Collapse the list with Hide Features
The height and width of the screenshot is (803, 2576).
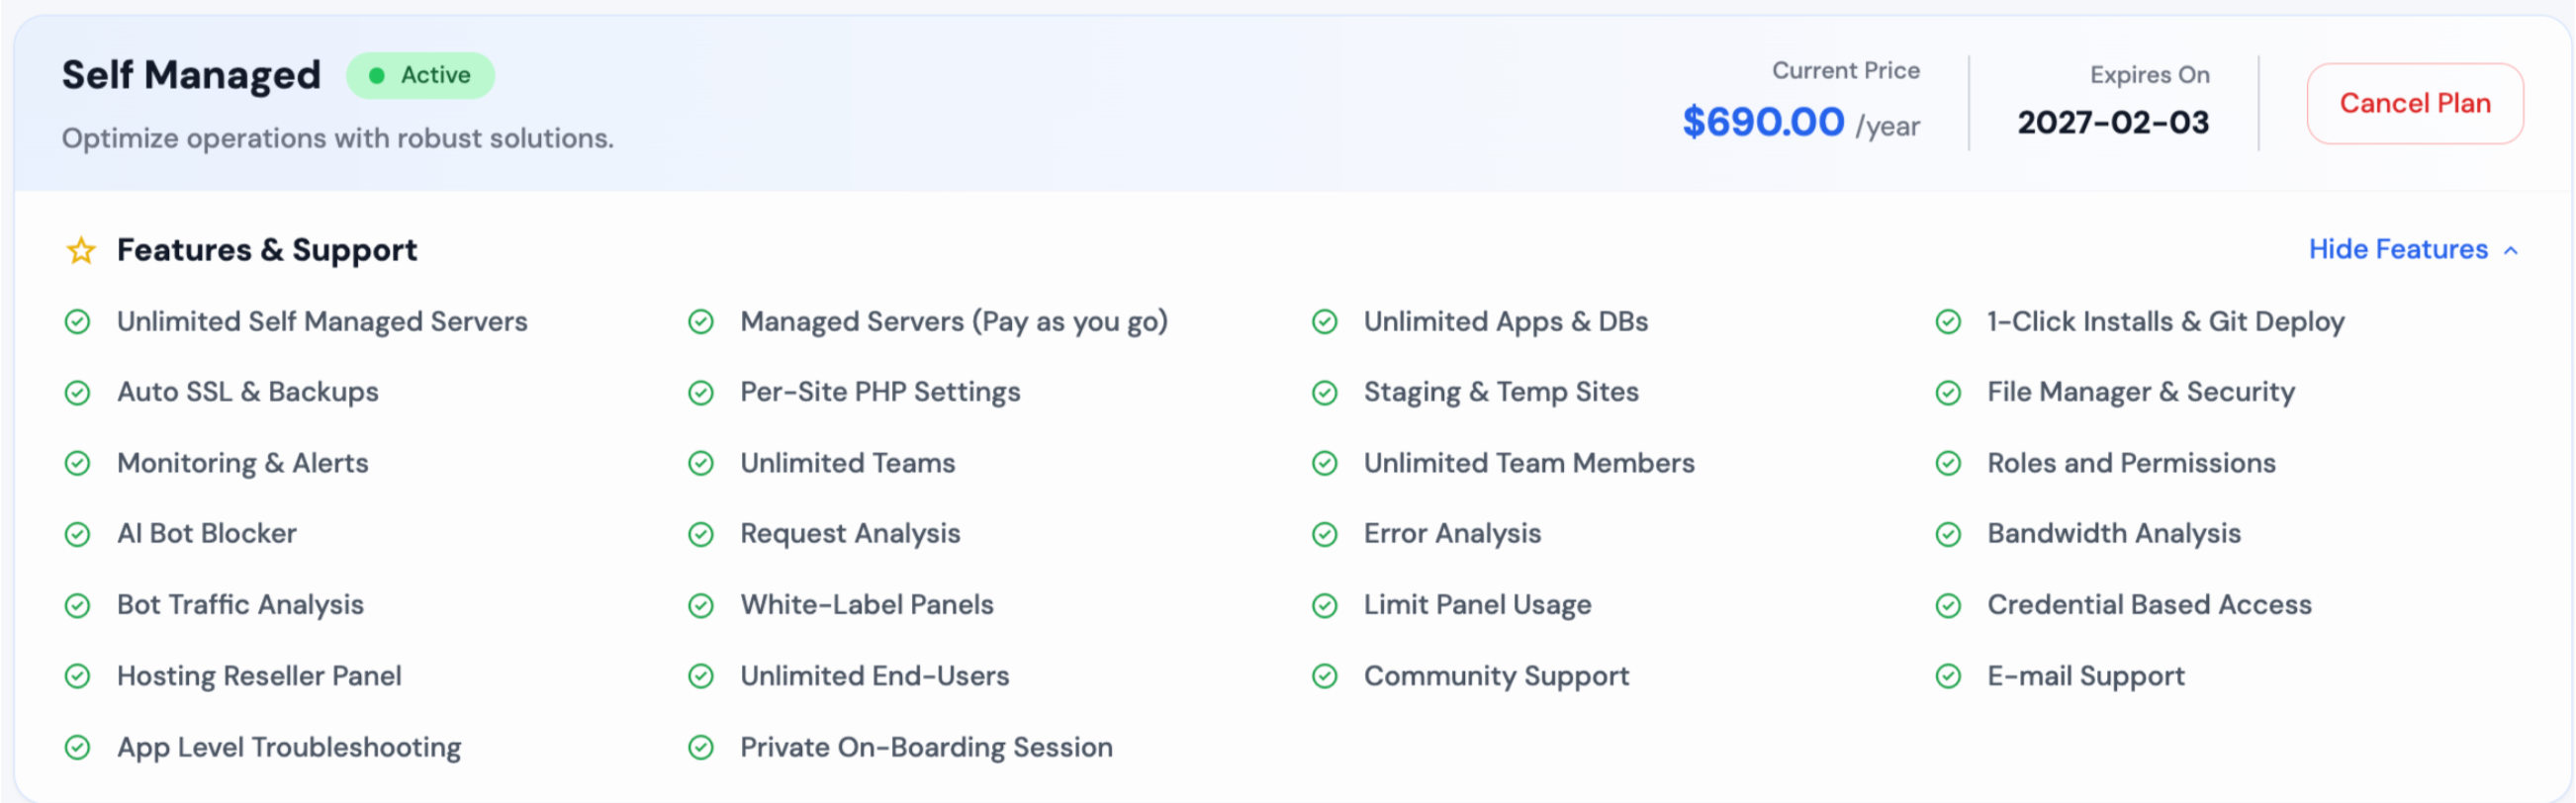point(2397,249)
